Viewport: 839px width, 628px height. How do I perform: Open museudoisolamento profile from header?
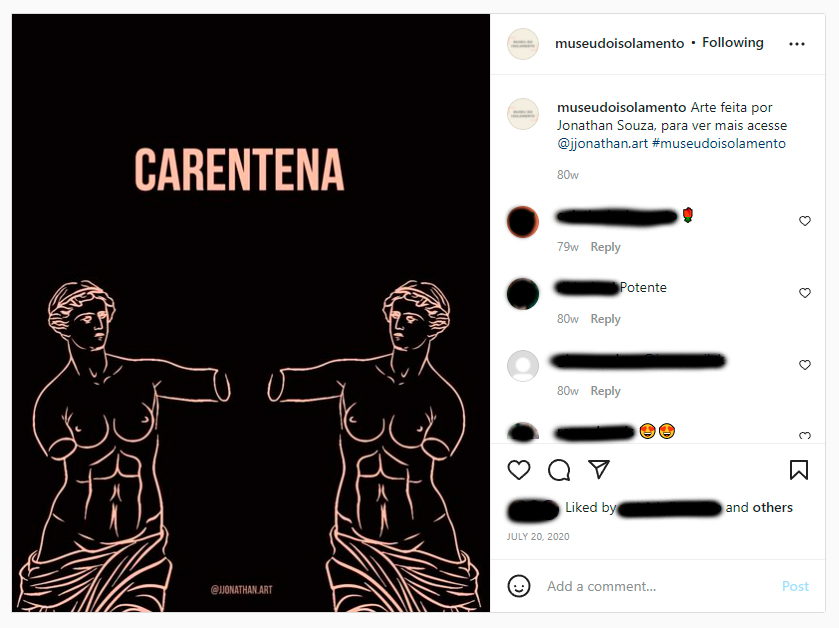pos(619,43)
